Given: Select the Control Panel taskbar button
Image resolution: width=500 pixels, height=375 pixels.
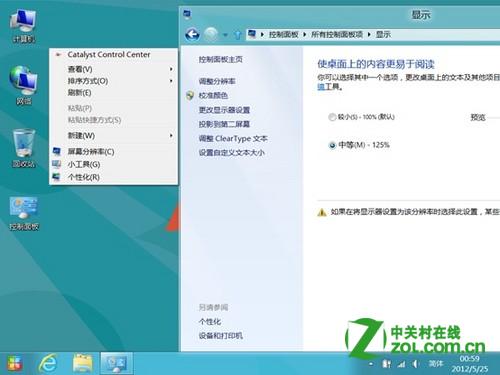Looking at the screenshot, I should tap(116, 363).
